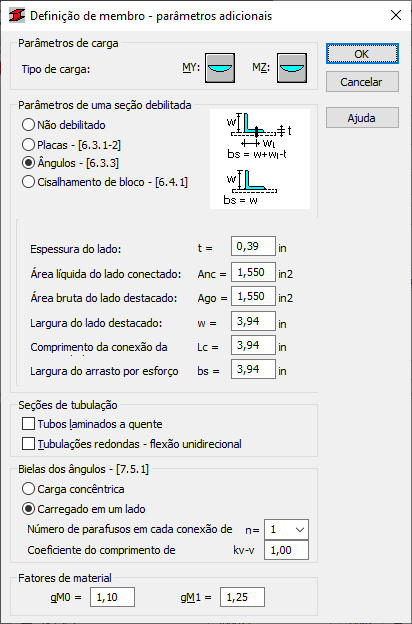The width and height of the screenshot is (412, 624).
Task: Click the Lc connection length field
Action: click(253, 345)
